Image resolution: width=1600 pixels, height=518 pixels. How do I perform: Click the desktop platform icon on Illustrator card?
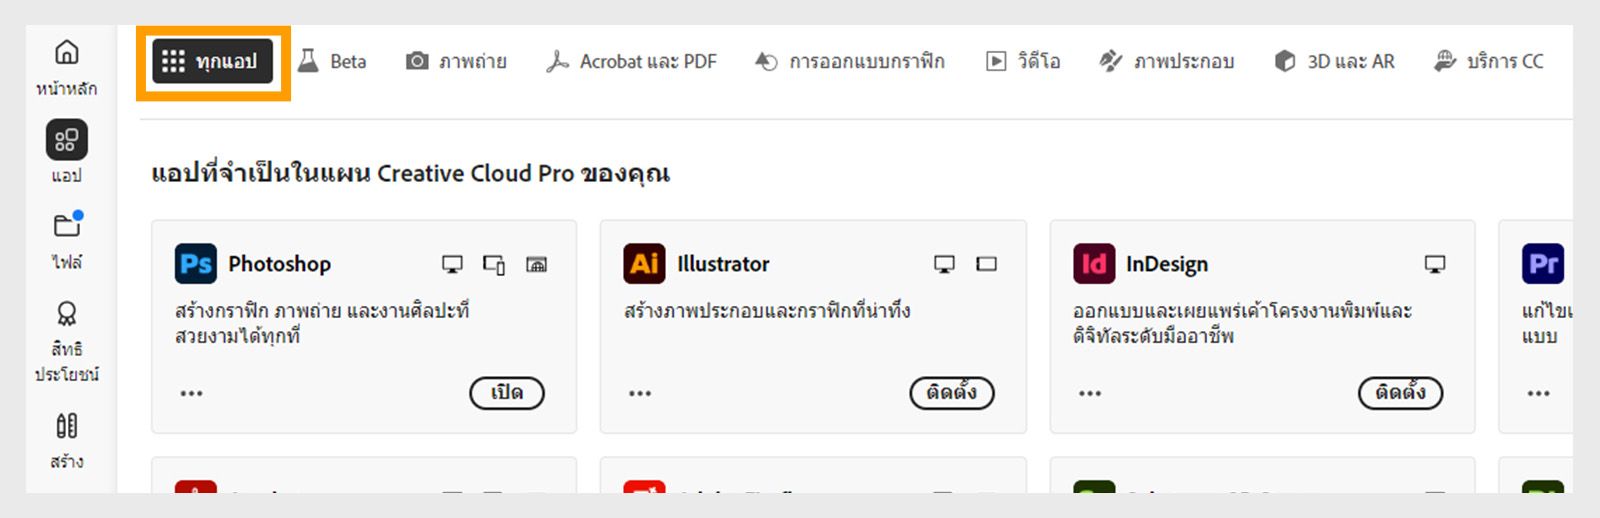pos(944,265)
